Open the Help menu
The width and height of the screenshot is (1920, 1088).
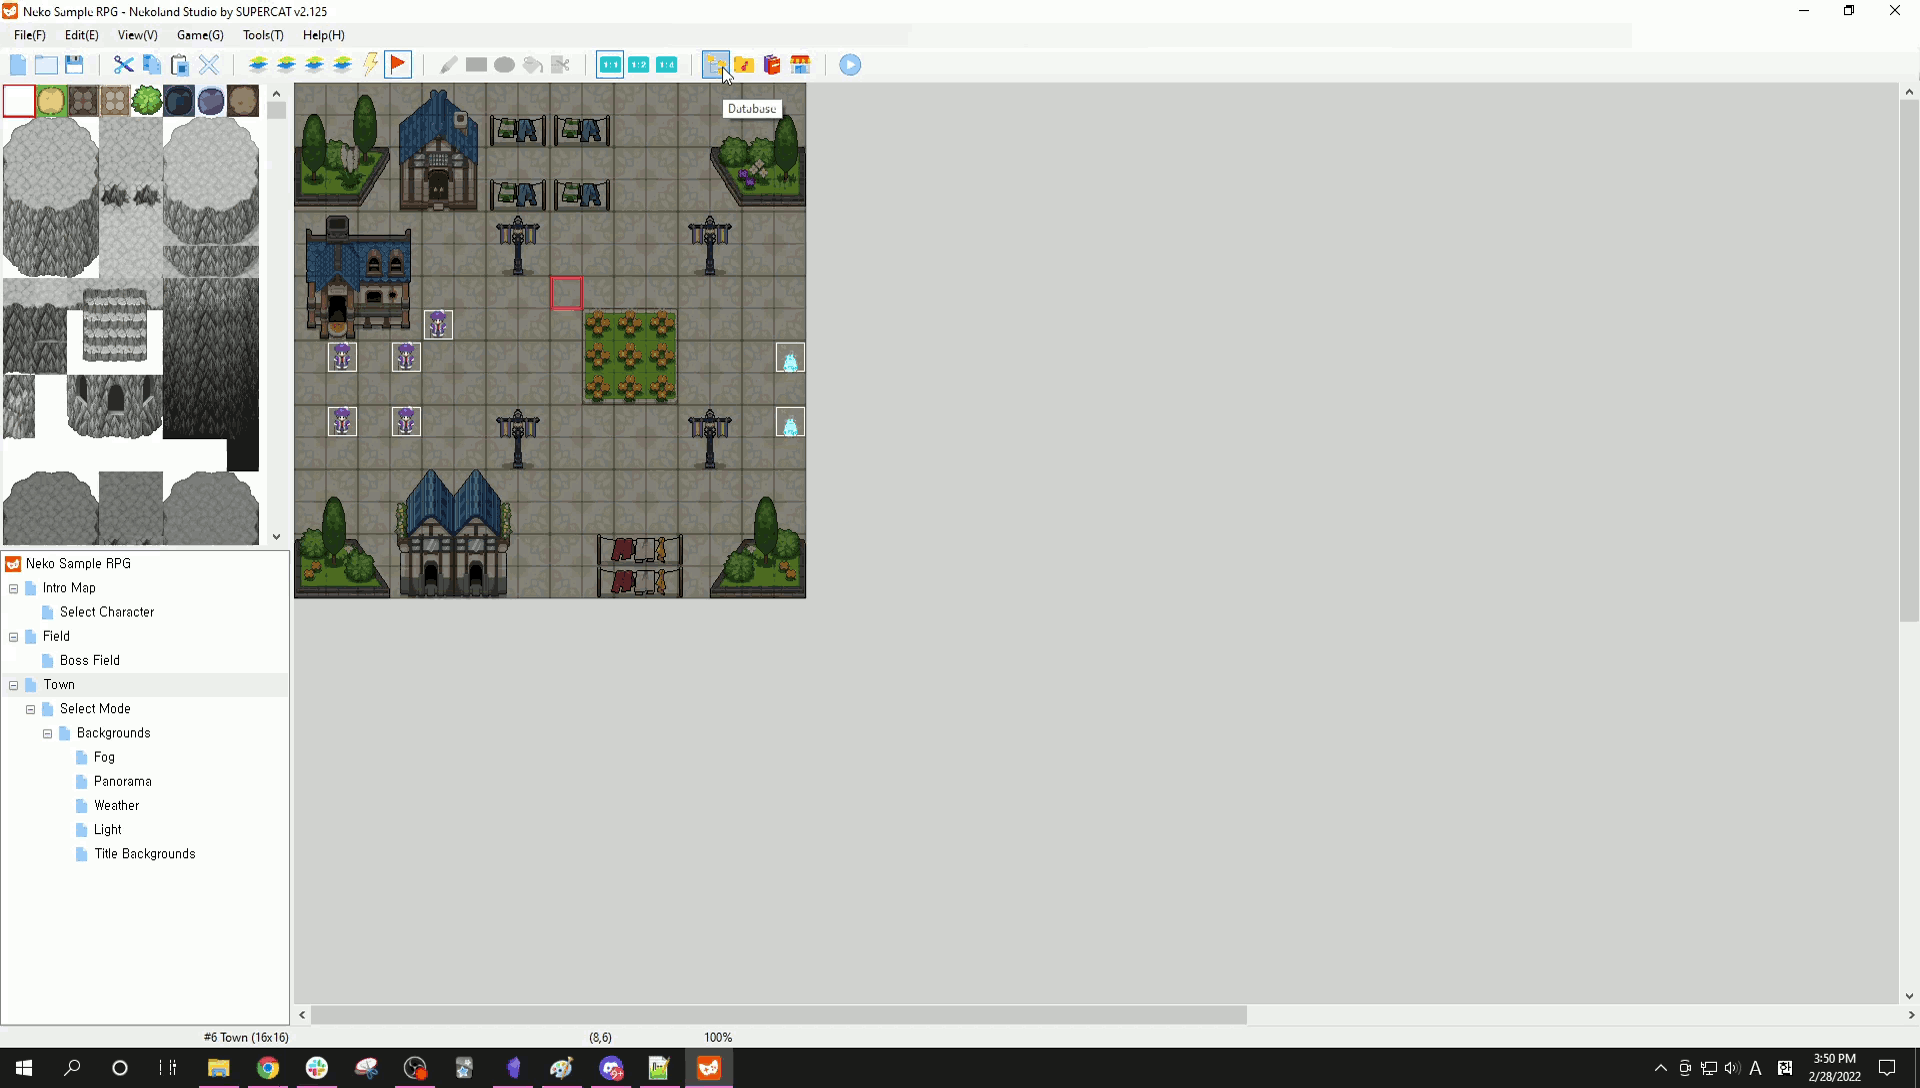(324, 35)
